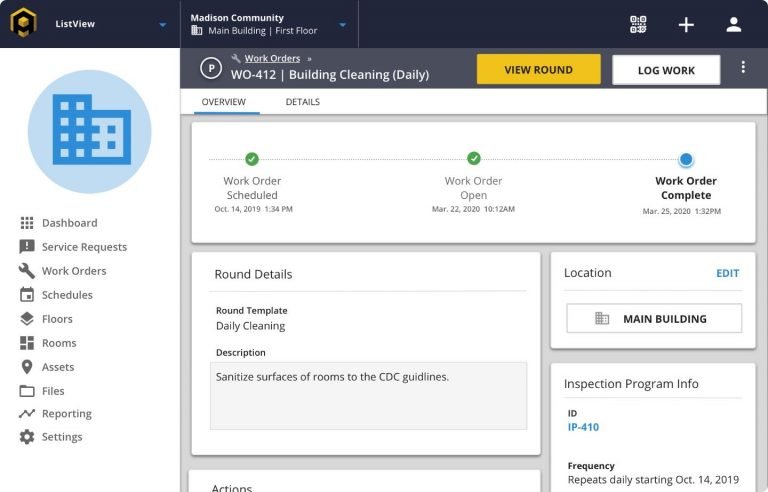Click the Assets location pin icon
The height and width of the screenshot is (492, 768).
click(x=27, y=367)
